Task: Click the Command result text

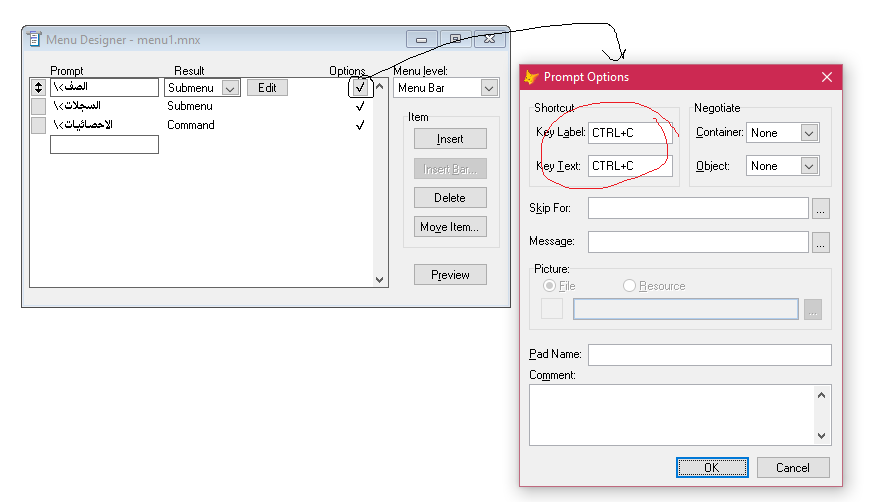Action: click(x=191, y=125)
